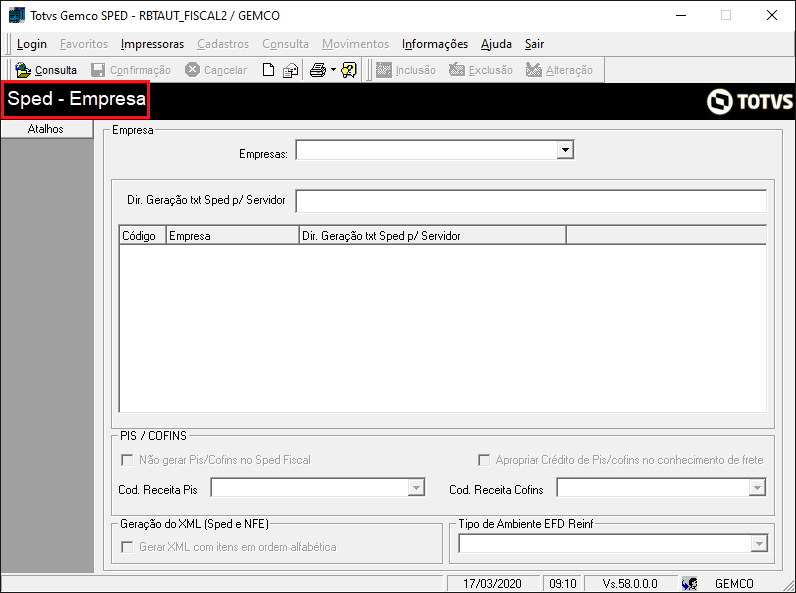Click the Dir. Geração txt Sped input field

[531, 202]
